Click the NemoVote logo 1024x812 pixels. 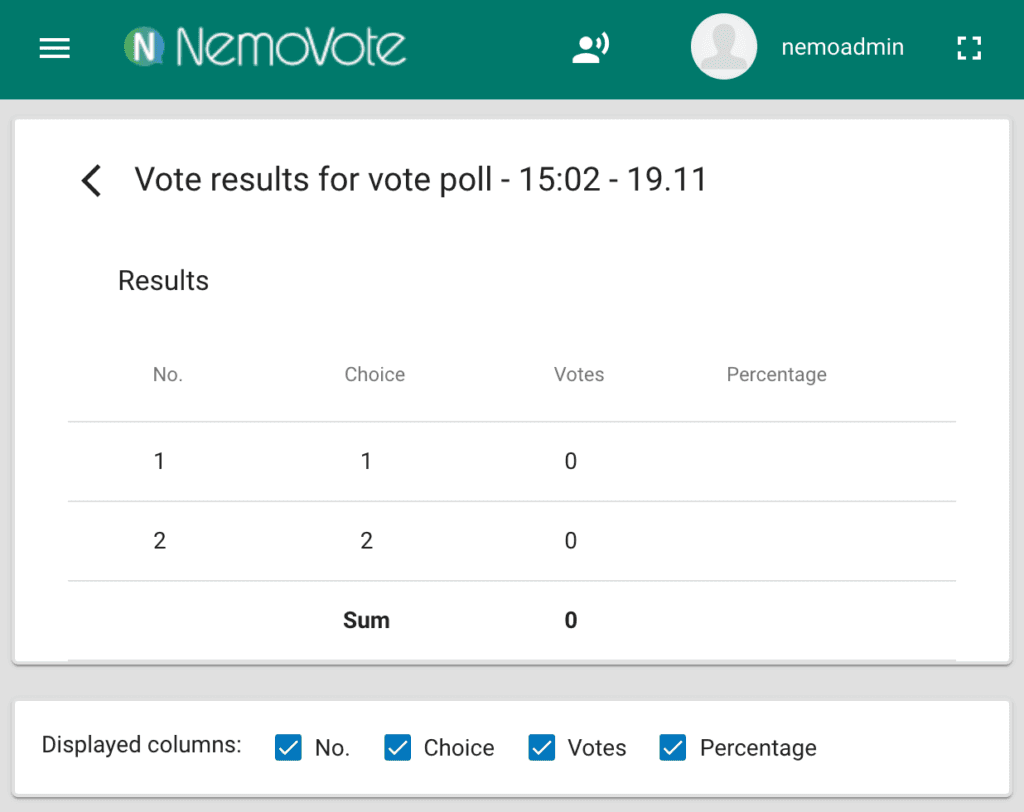[265, 45]
